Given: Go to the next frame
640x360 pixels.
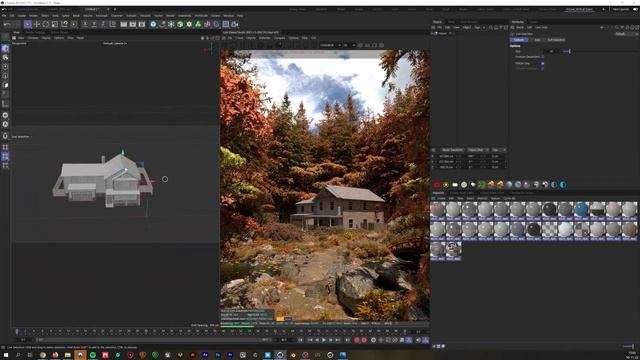Looking at the screenshot, I should (x=331, y=340).
